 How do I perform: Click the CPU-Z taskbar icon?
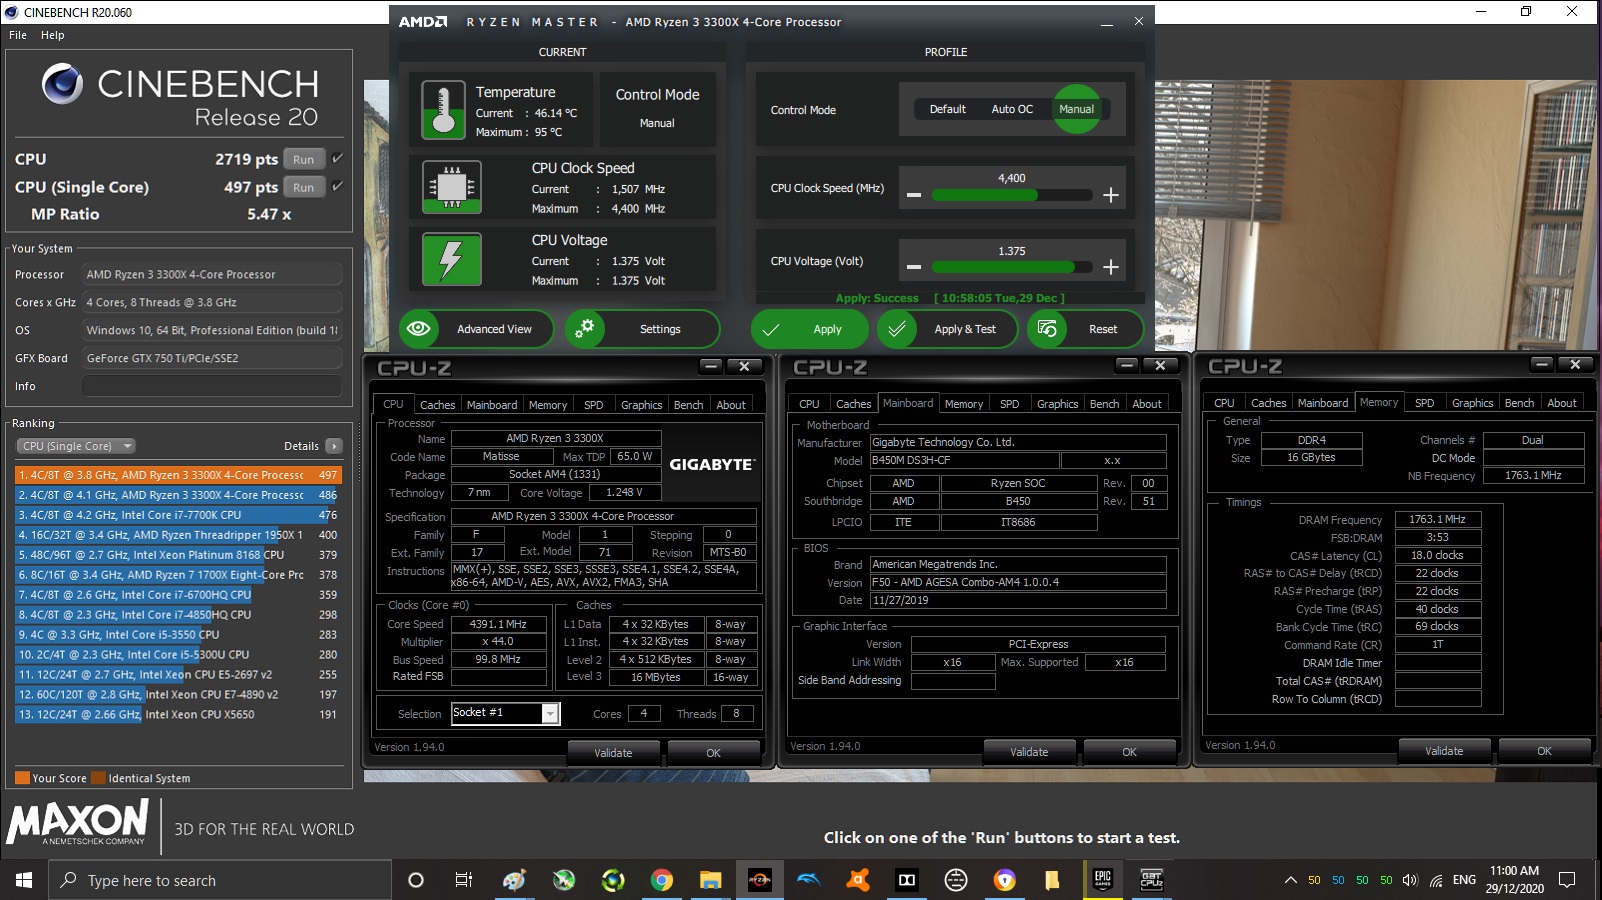point(1151,880)
